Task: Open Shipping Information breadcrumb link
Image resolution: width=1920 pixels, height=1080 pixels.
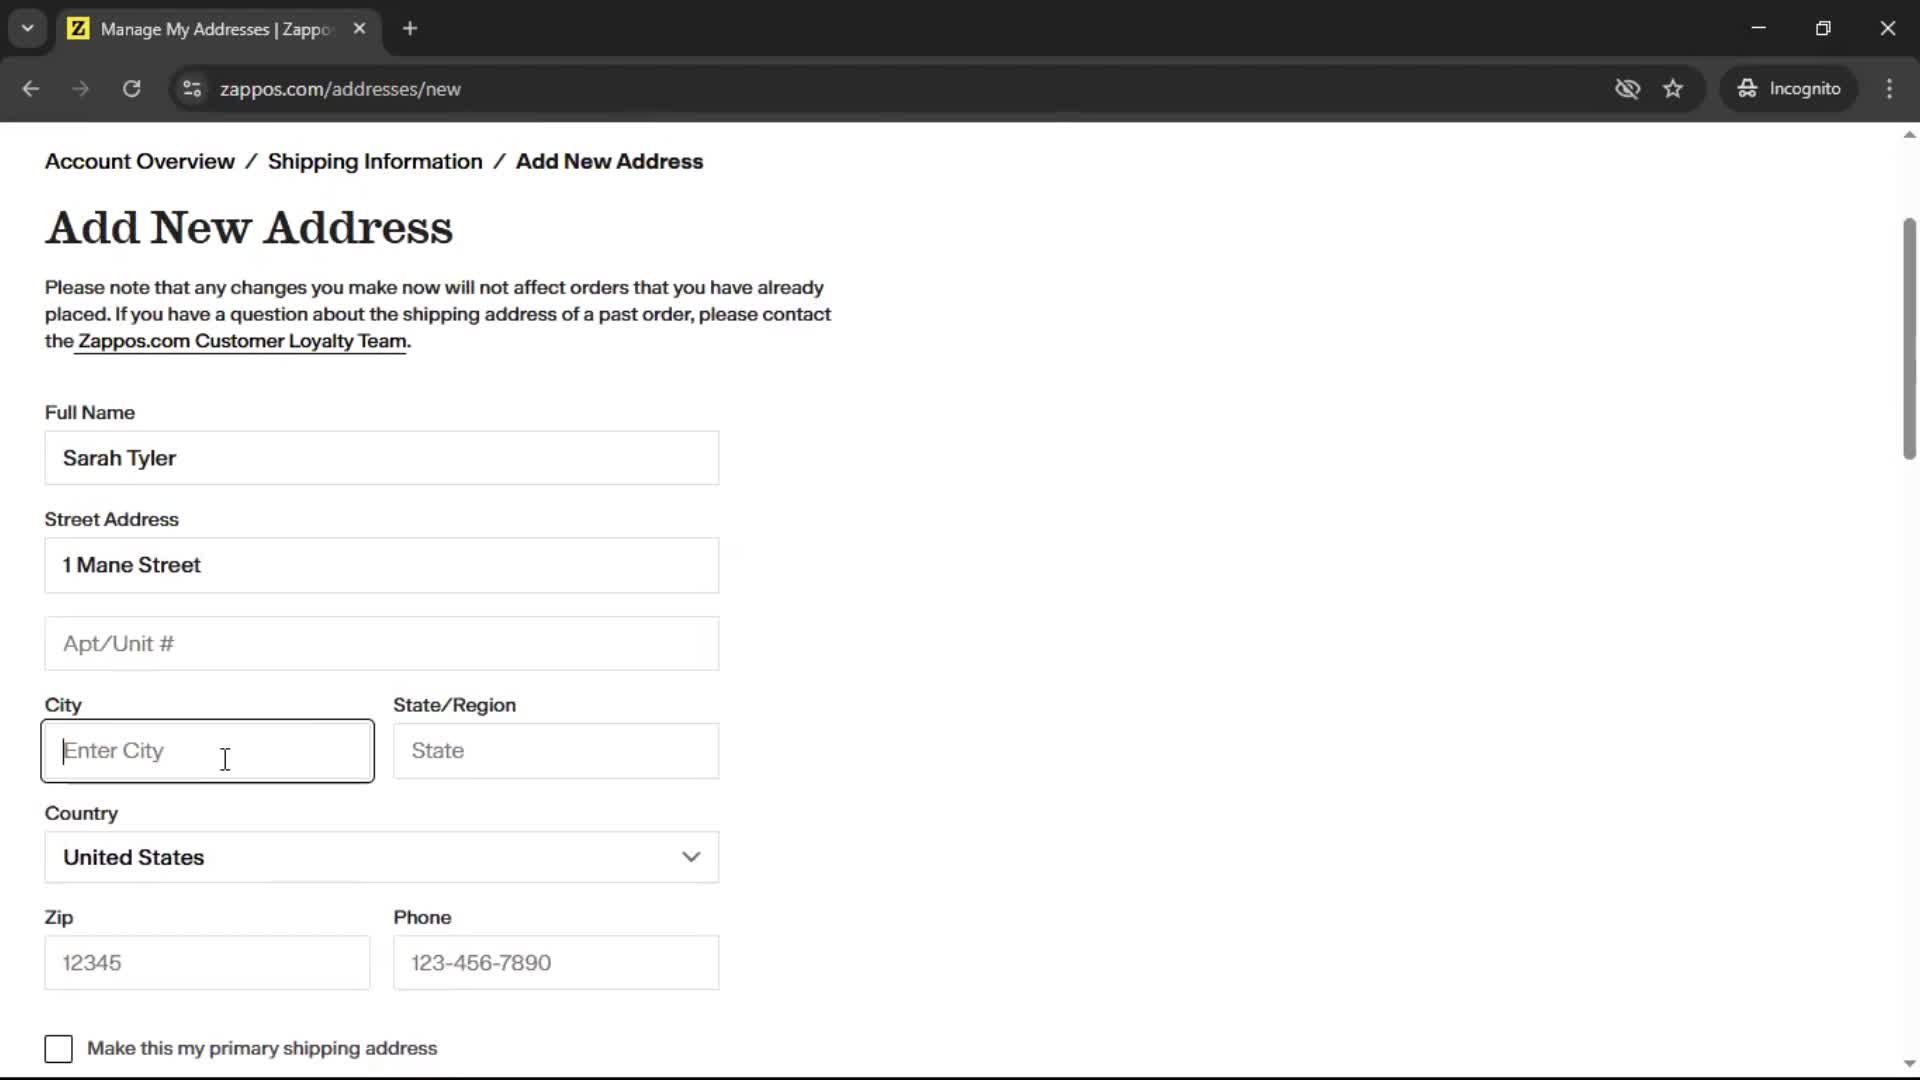Action: [x=375, y=162]
